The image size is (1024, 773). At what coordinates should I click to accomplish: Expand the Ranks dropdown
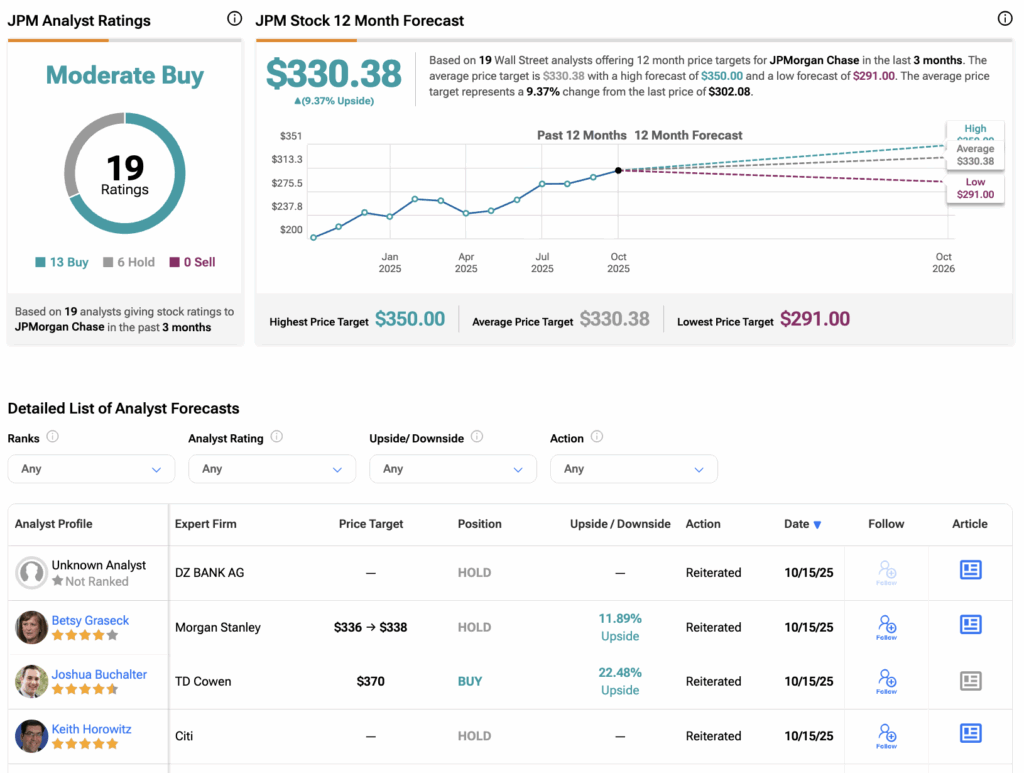(x=91, y=469)
